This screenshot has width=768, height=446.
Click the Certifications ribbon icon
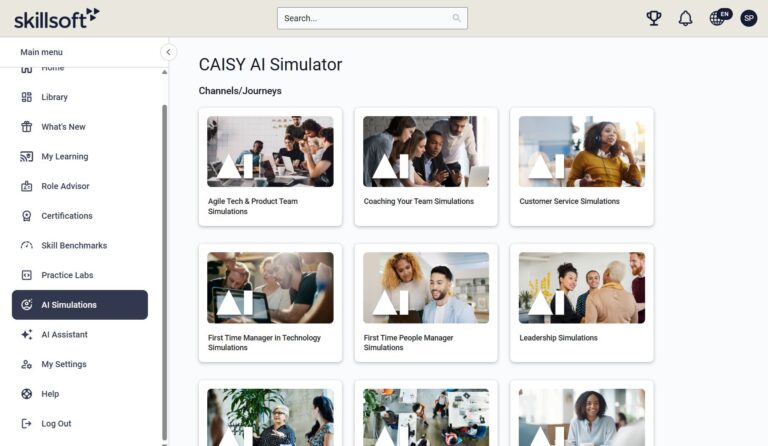coord(26,216)
